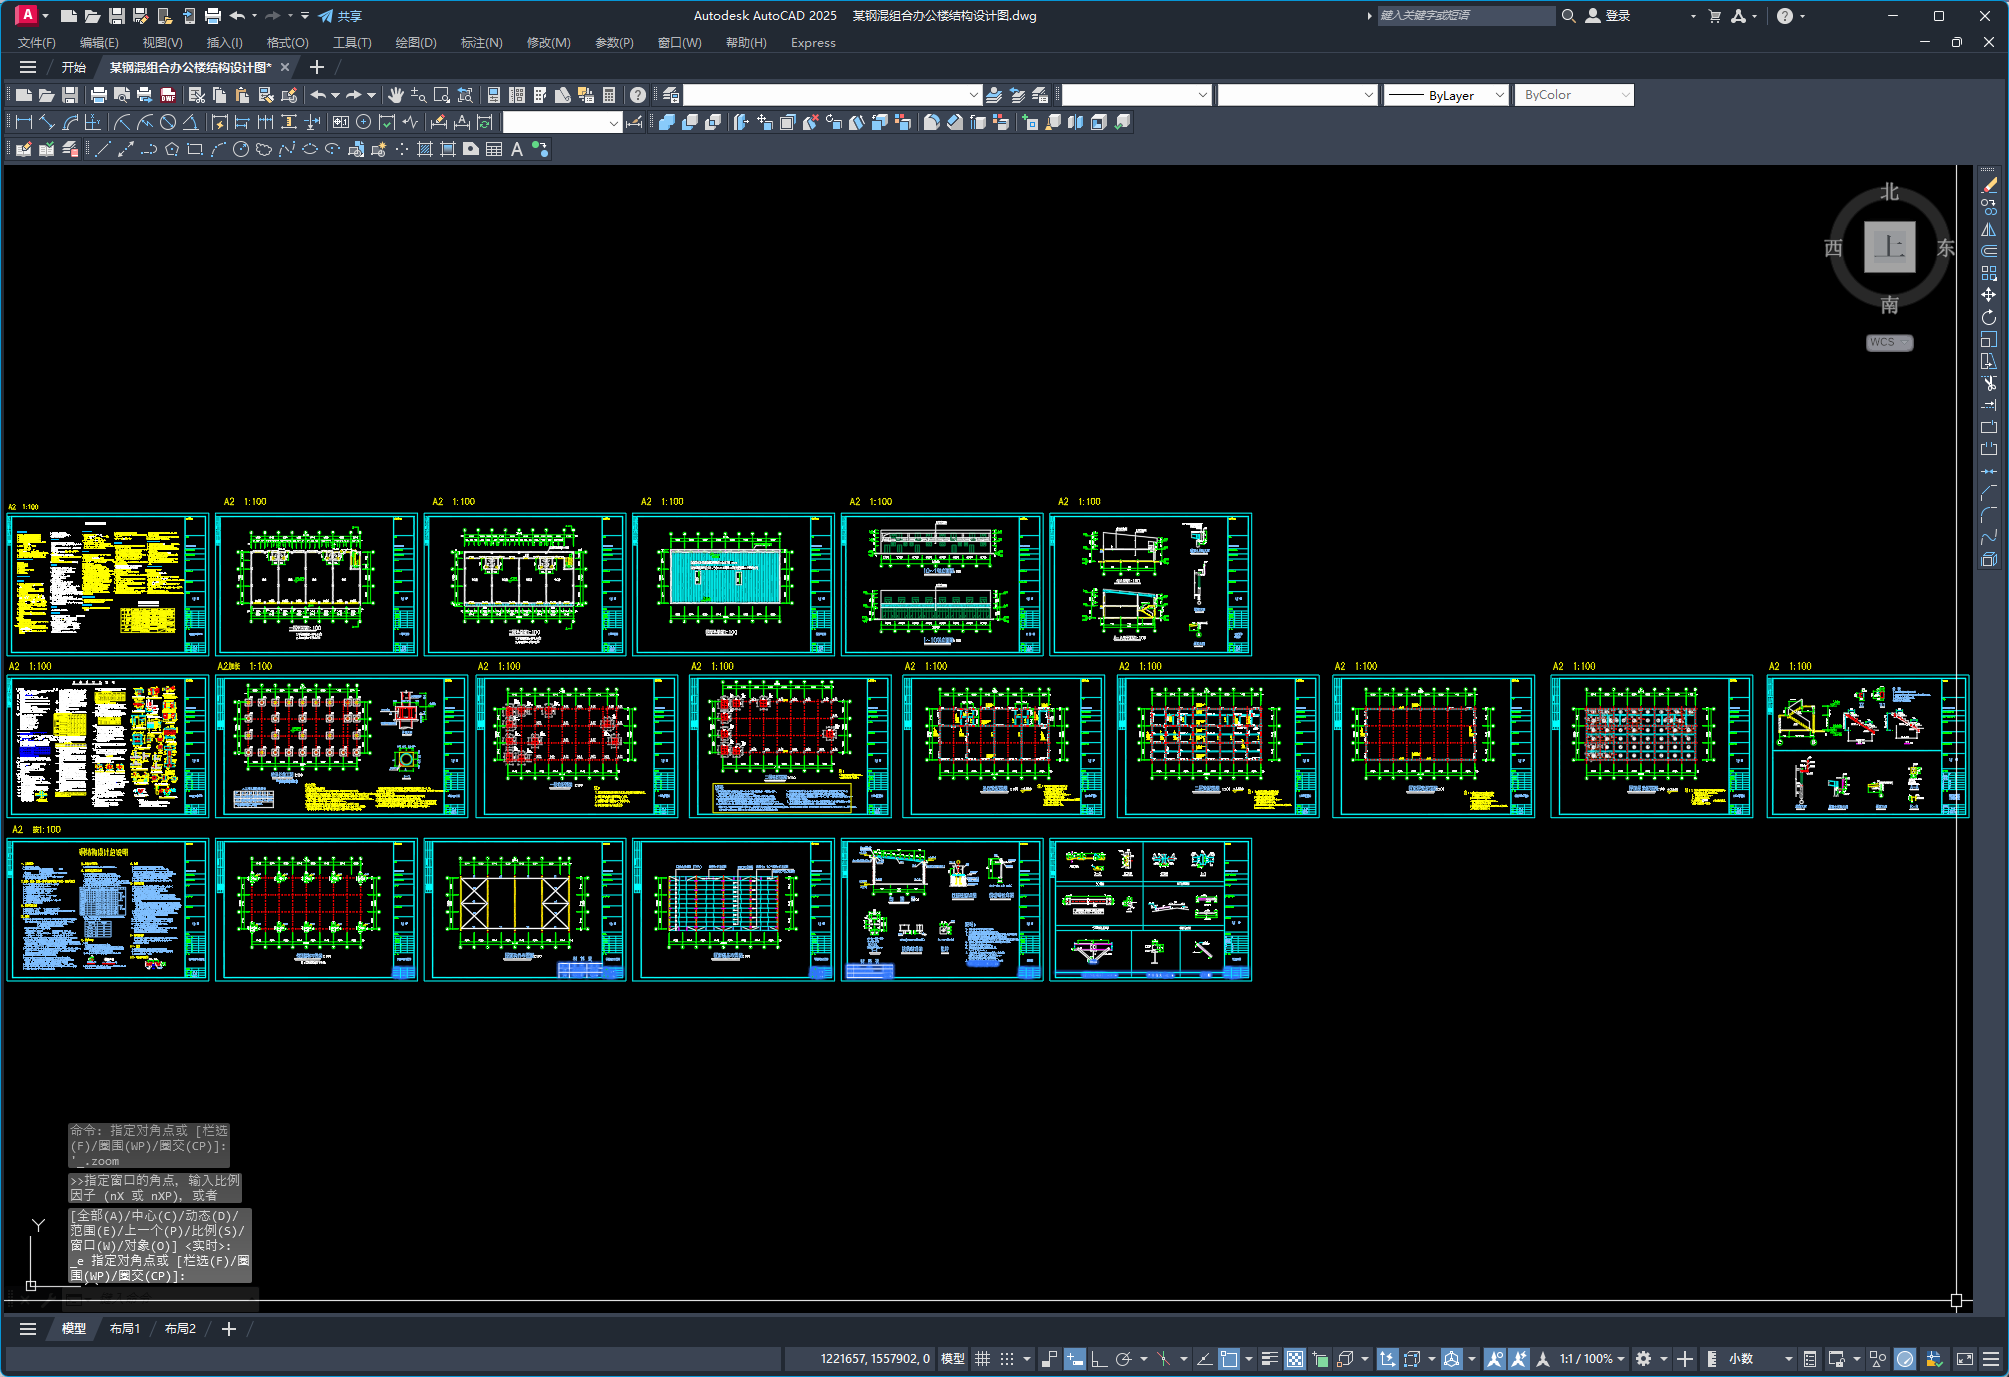
Task: Open the annotation scale 1:1 dropdown
Action: point(1592,1359)
